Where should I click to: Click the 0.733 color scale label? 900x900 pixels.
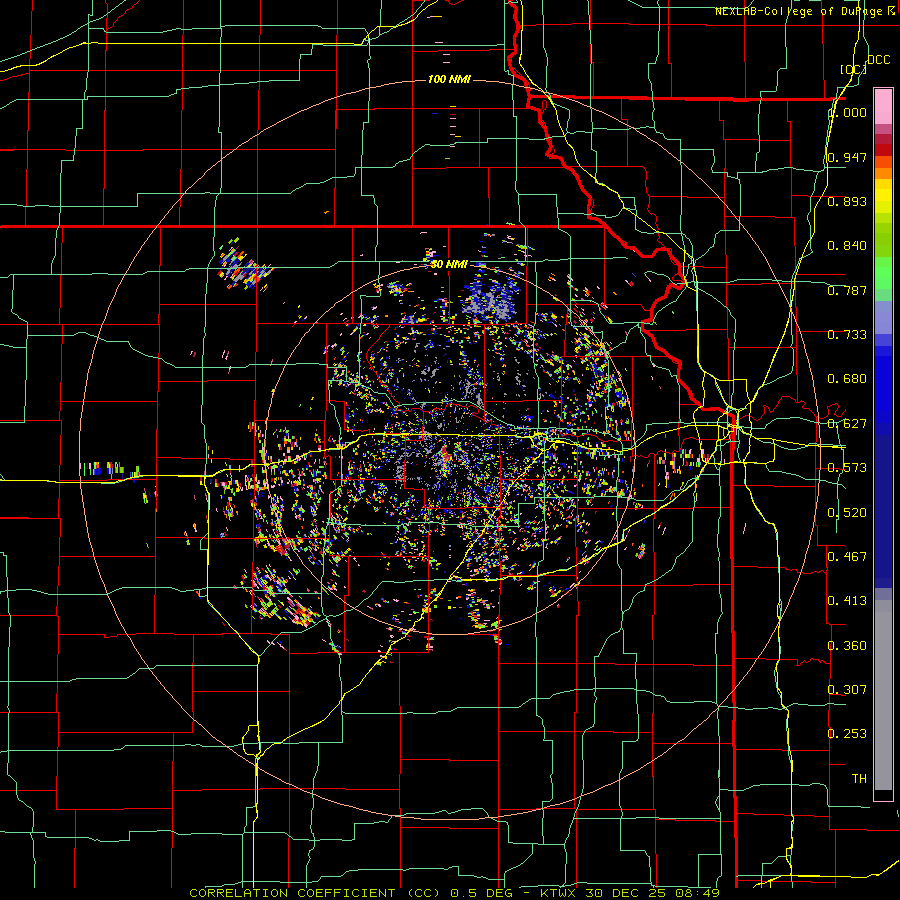click(x=847, y=335)
